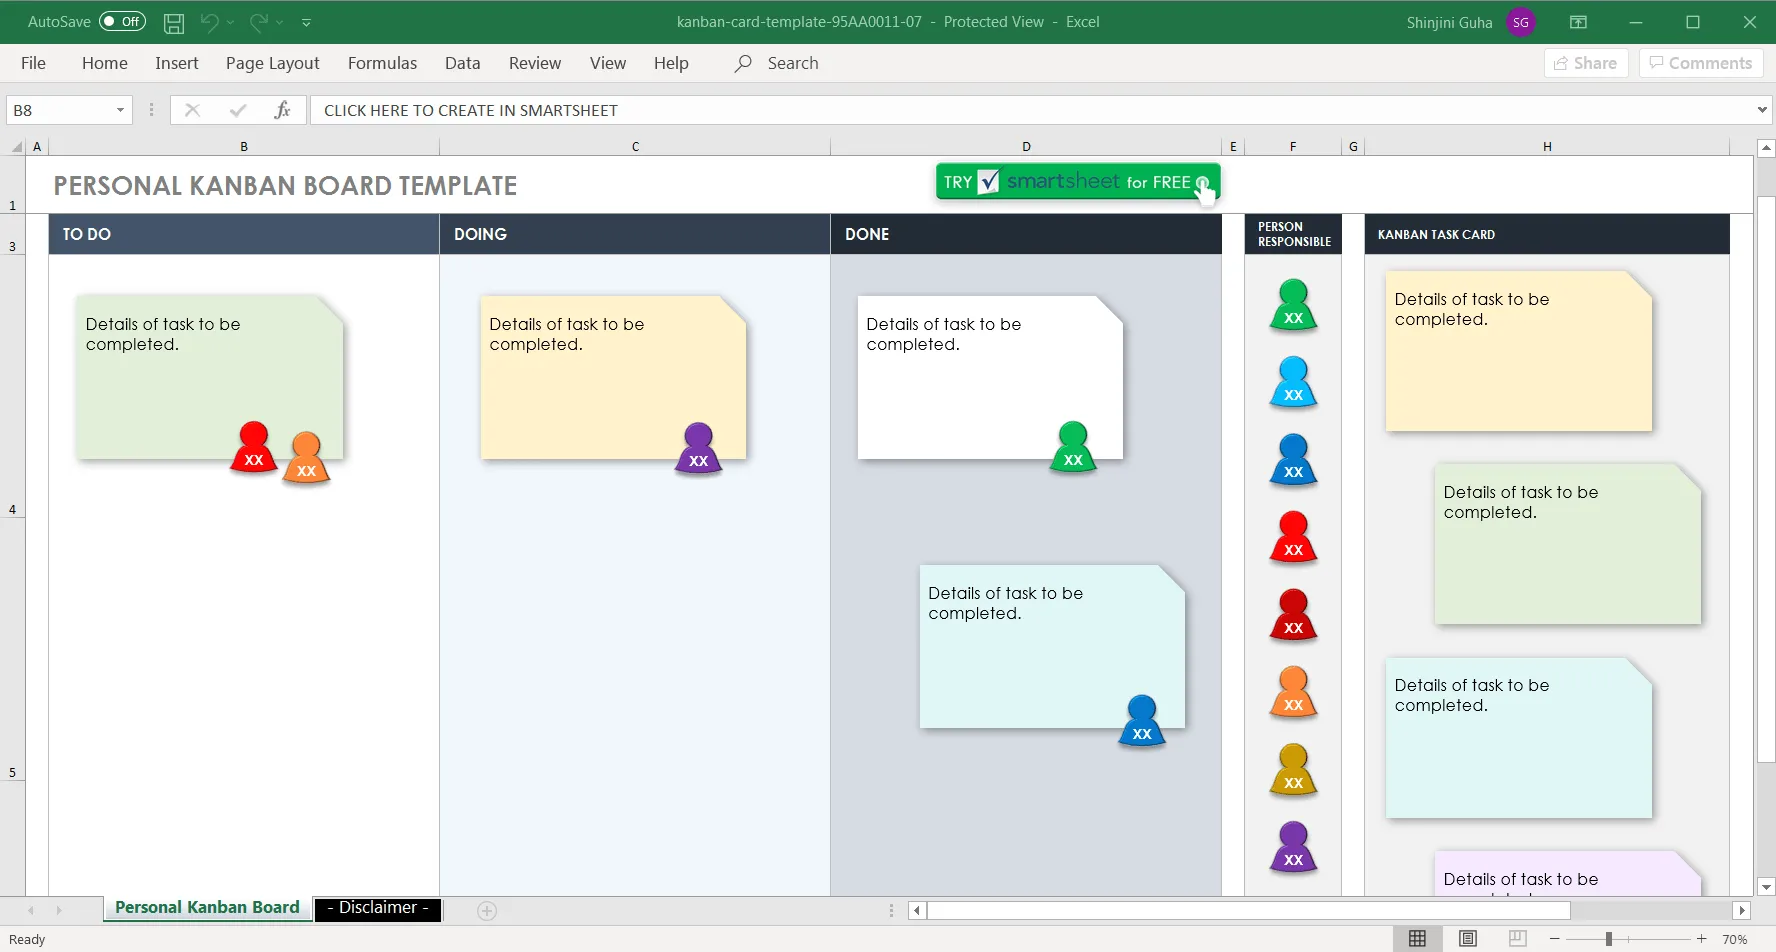Click the Comments button
Screen dimensions: 1776x952
(1700, 63)
